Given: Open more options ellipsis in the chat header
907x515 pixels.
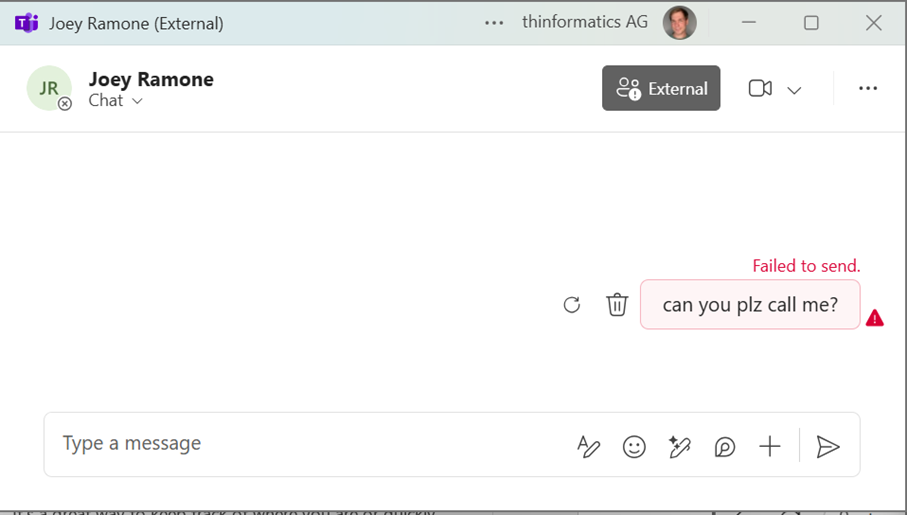Looking at the screenshot, I should point(868,89).
